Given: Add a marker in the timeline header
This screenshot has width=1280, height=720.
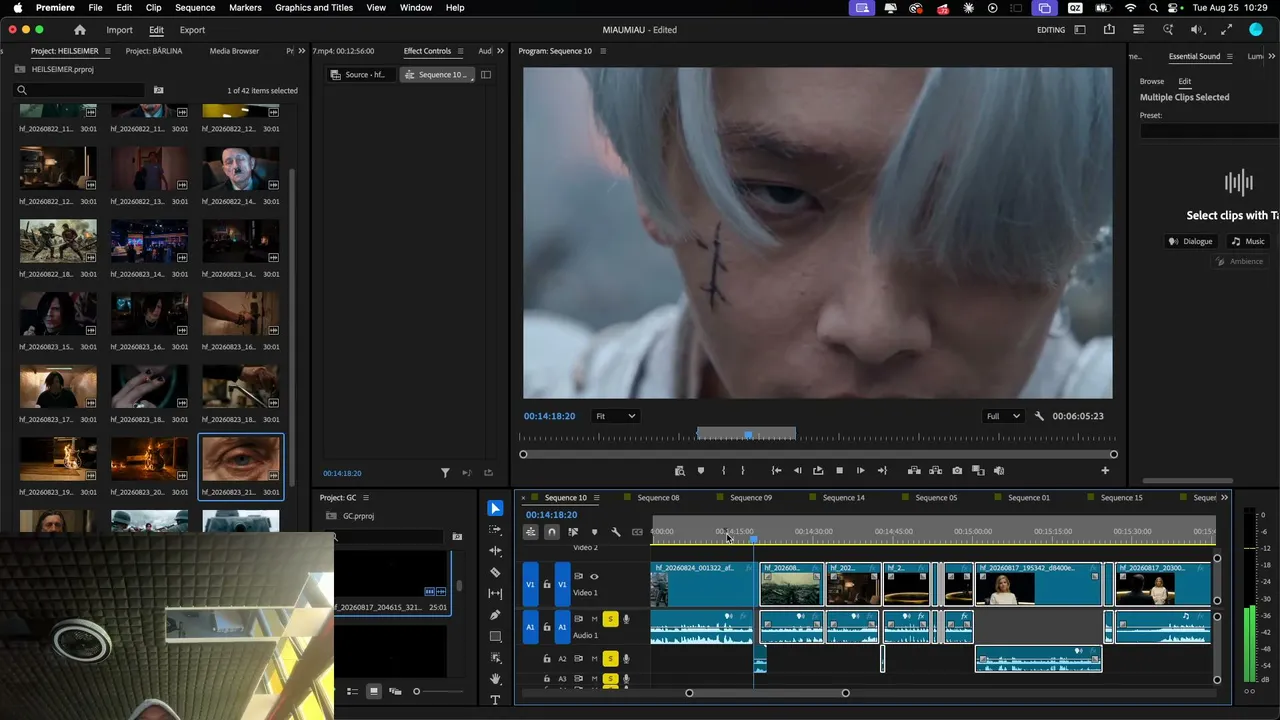Looking at the screenshot, I should pyautogui.click(x=594, y=532).
